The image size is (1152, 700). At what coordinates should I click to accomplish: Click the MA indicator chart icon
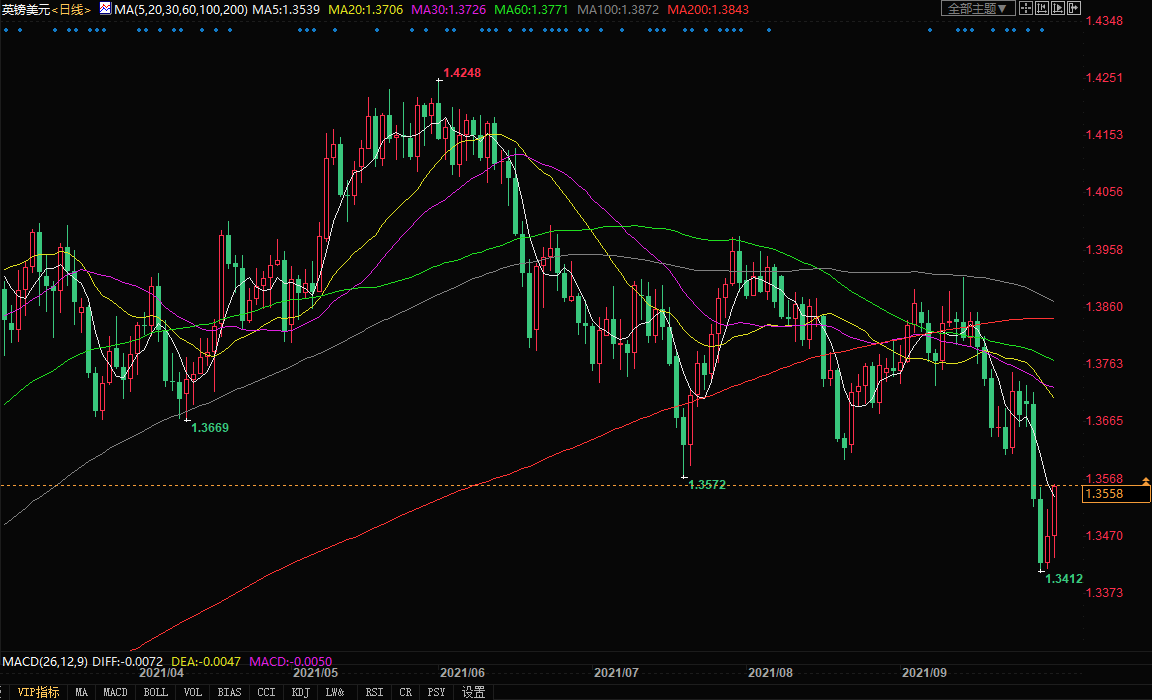pyautogui.click(x=105, y=9)
